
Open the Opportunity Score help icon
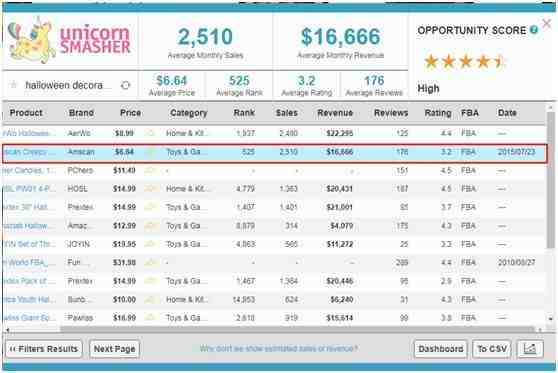[x=533, y=30]
